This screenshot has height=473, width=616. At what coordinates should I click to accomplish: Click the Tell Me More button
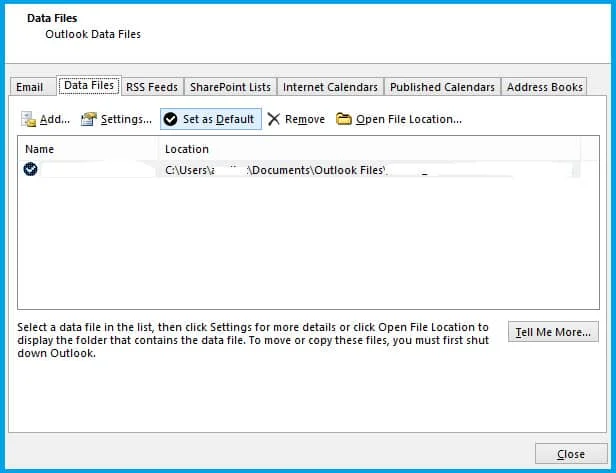pos(553,332)
